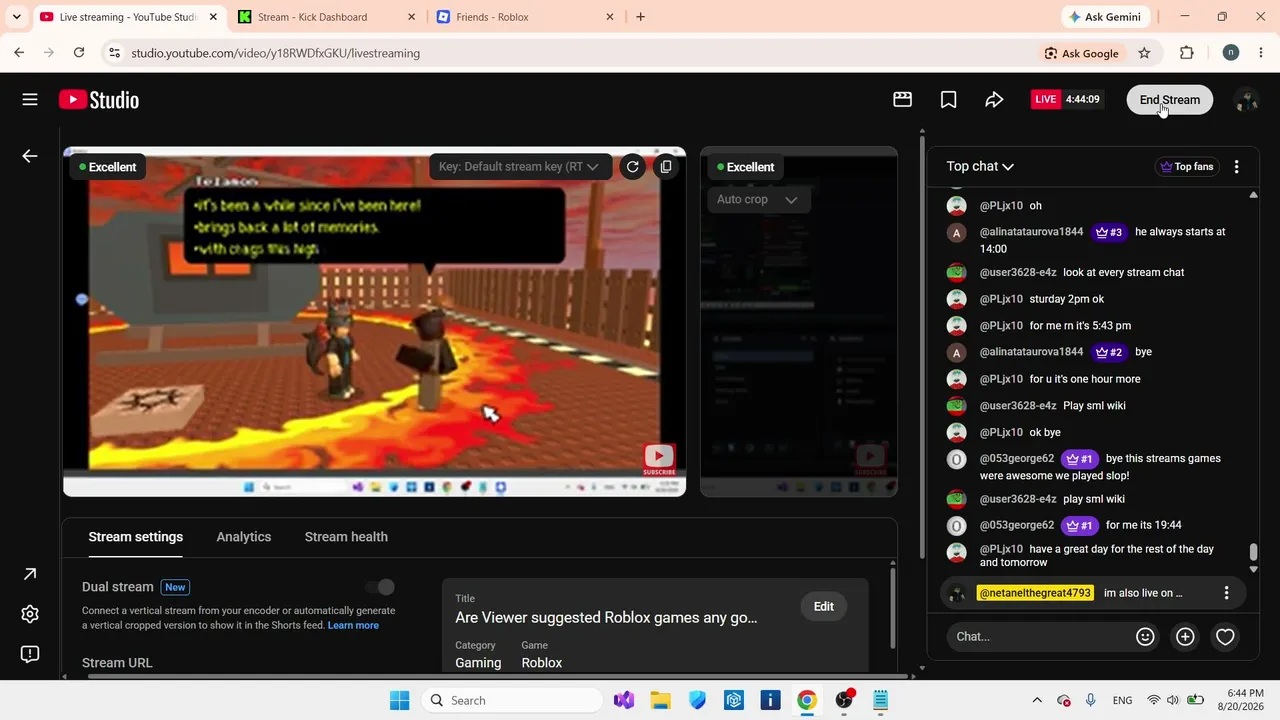The width and height of the screenshot is (1280, 720).
Task: Switch to the Analytics tab
Action: 244,537
